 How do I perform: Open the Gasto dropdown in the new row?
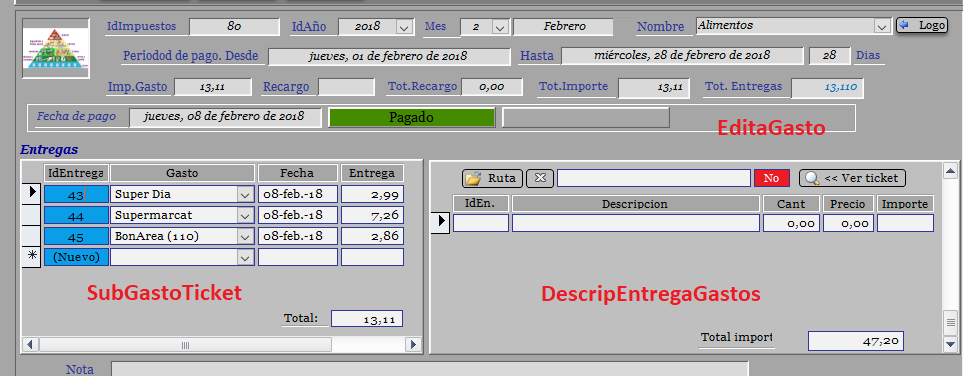click(x=246, y=257)
